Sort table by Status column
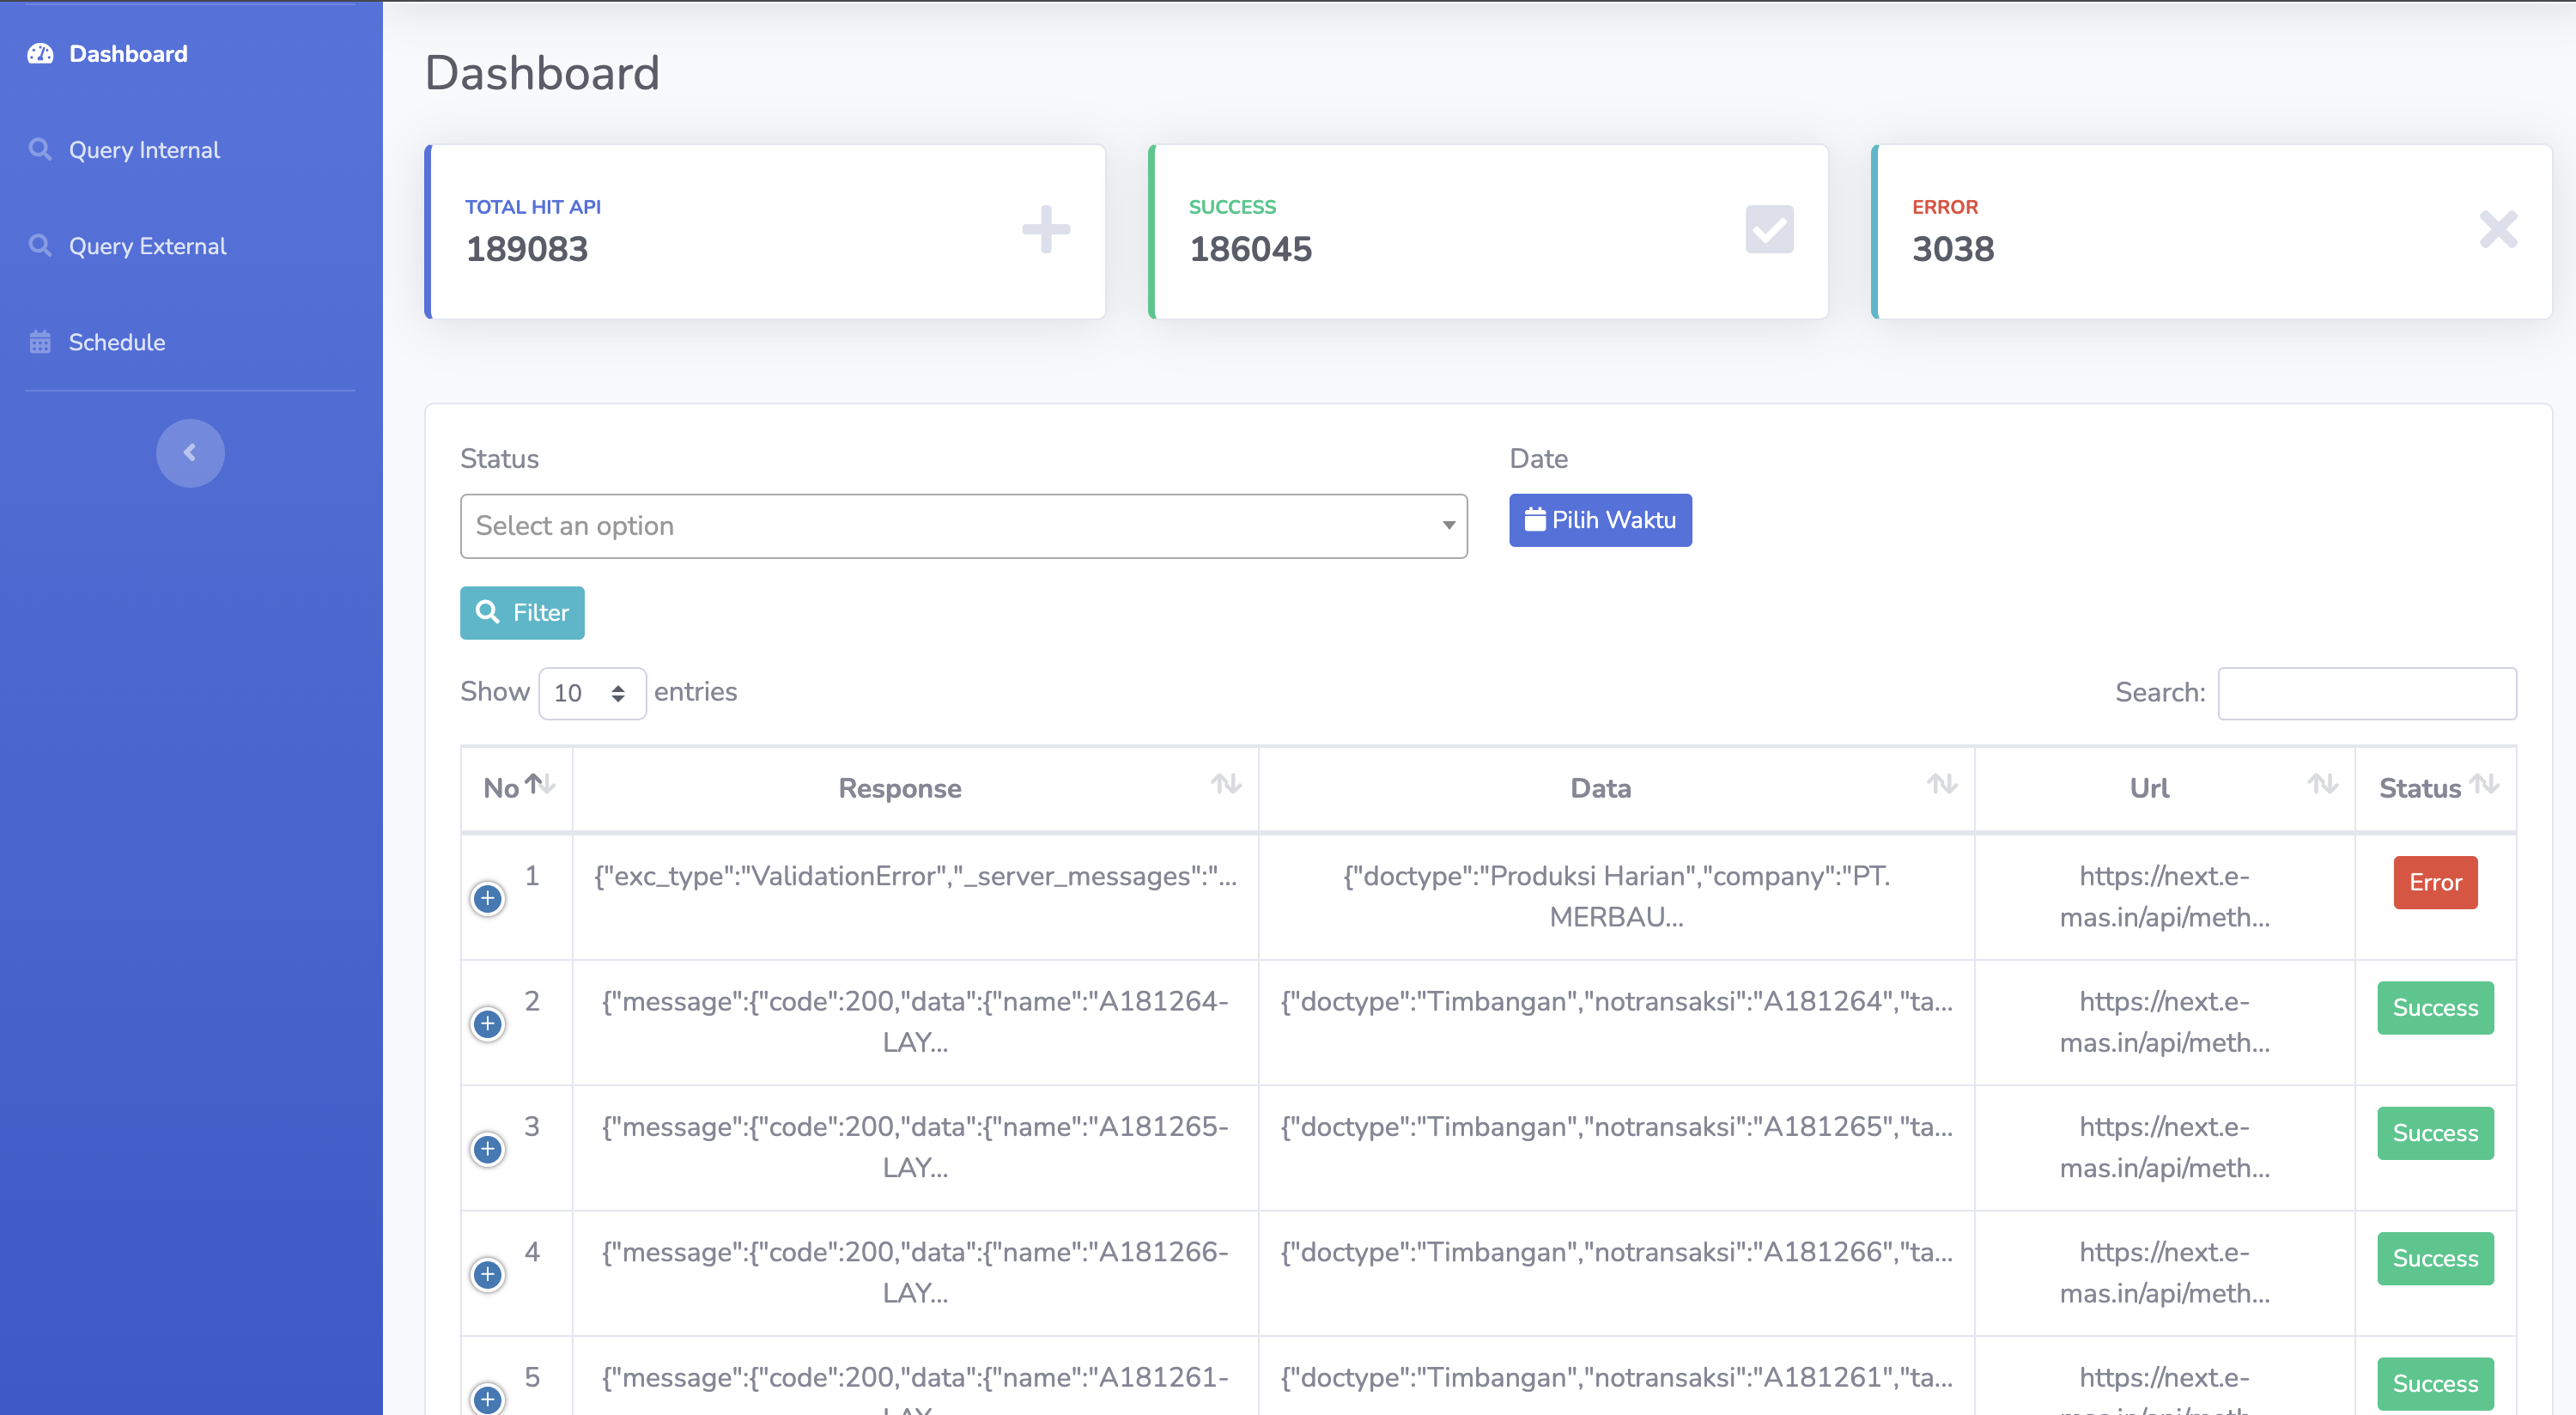 [x=2435, y=788]
